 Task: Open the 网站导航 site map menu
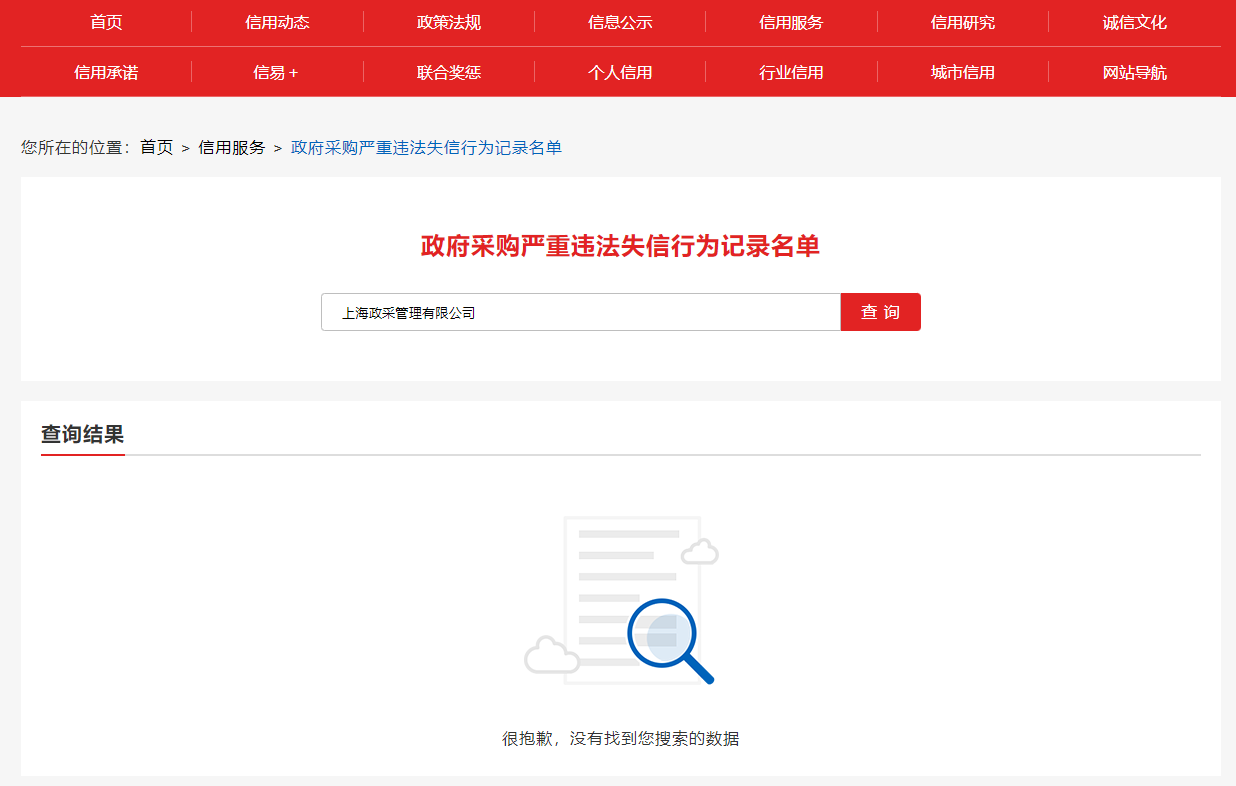1134,72
